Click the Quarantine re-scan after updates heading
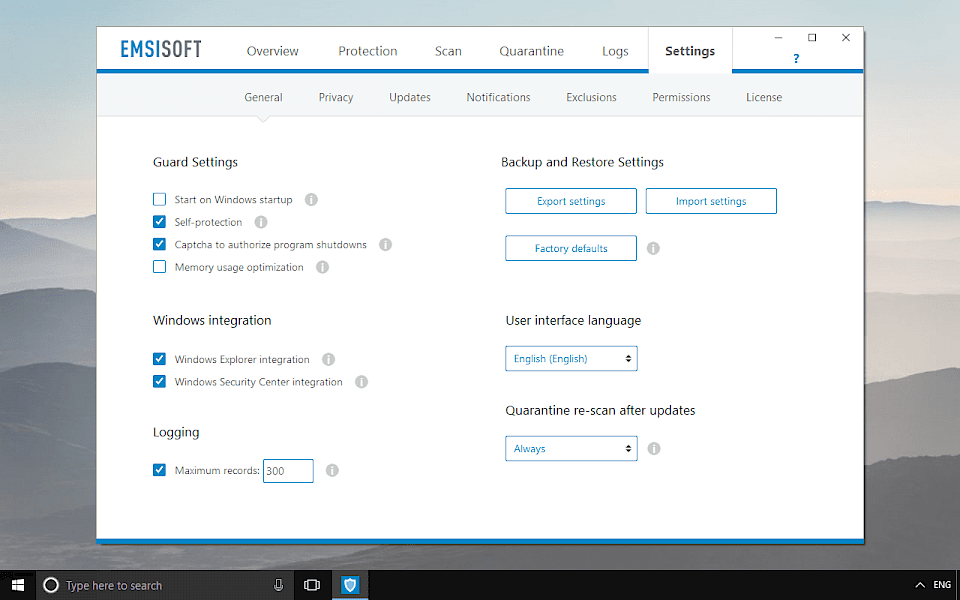The image size is (960, 600). [600, 411]
